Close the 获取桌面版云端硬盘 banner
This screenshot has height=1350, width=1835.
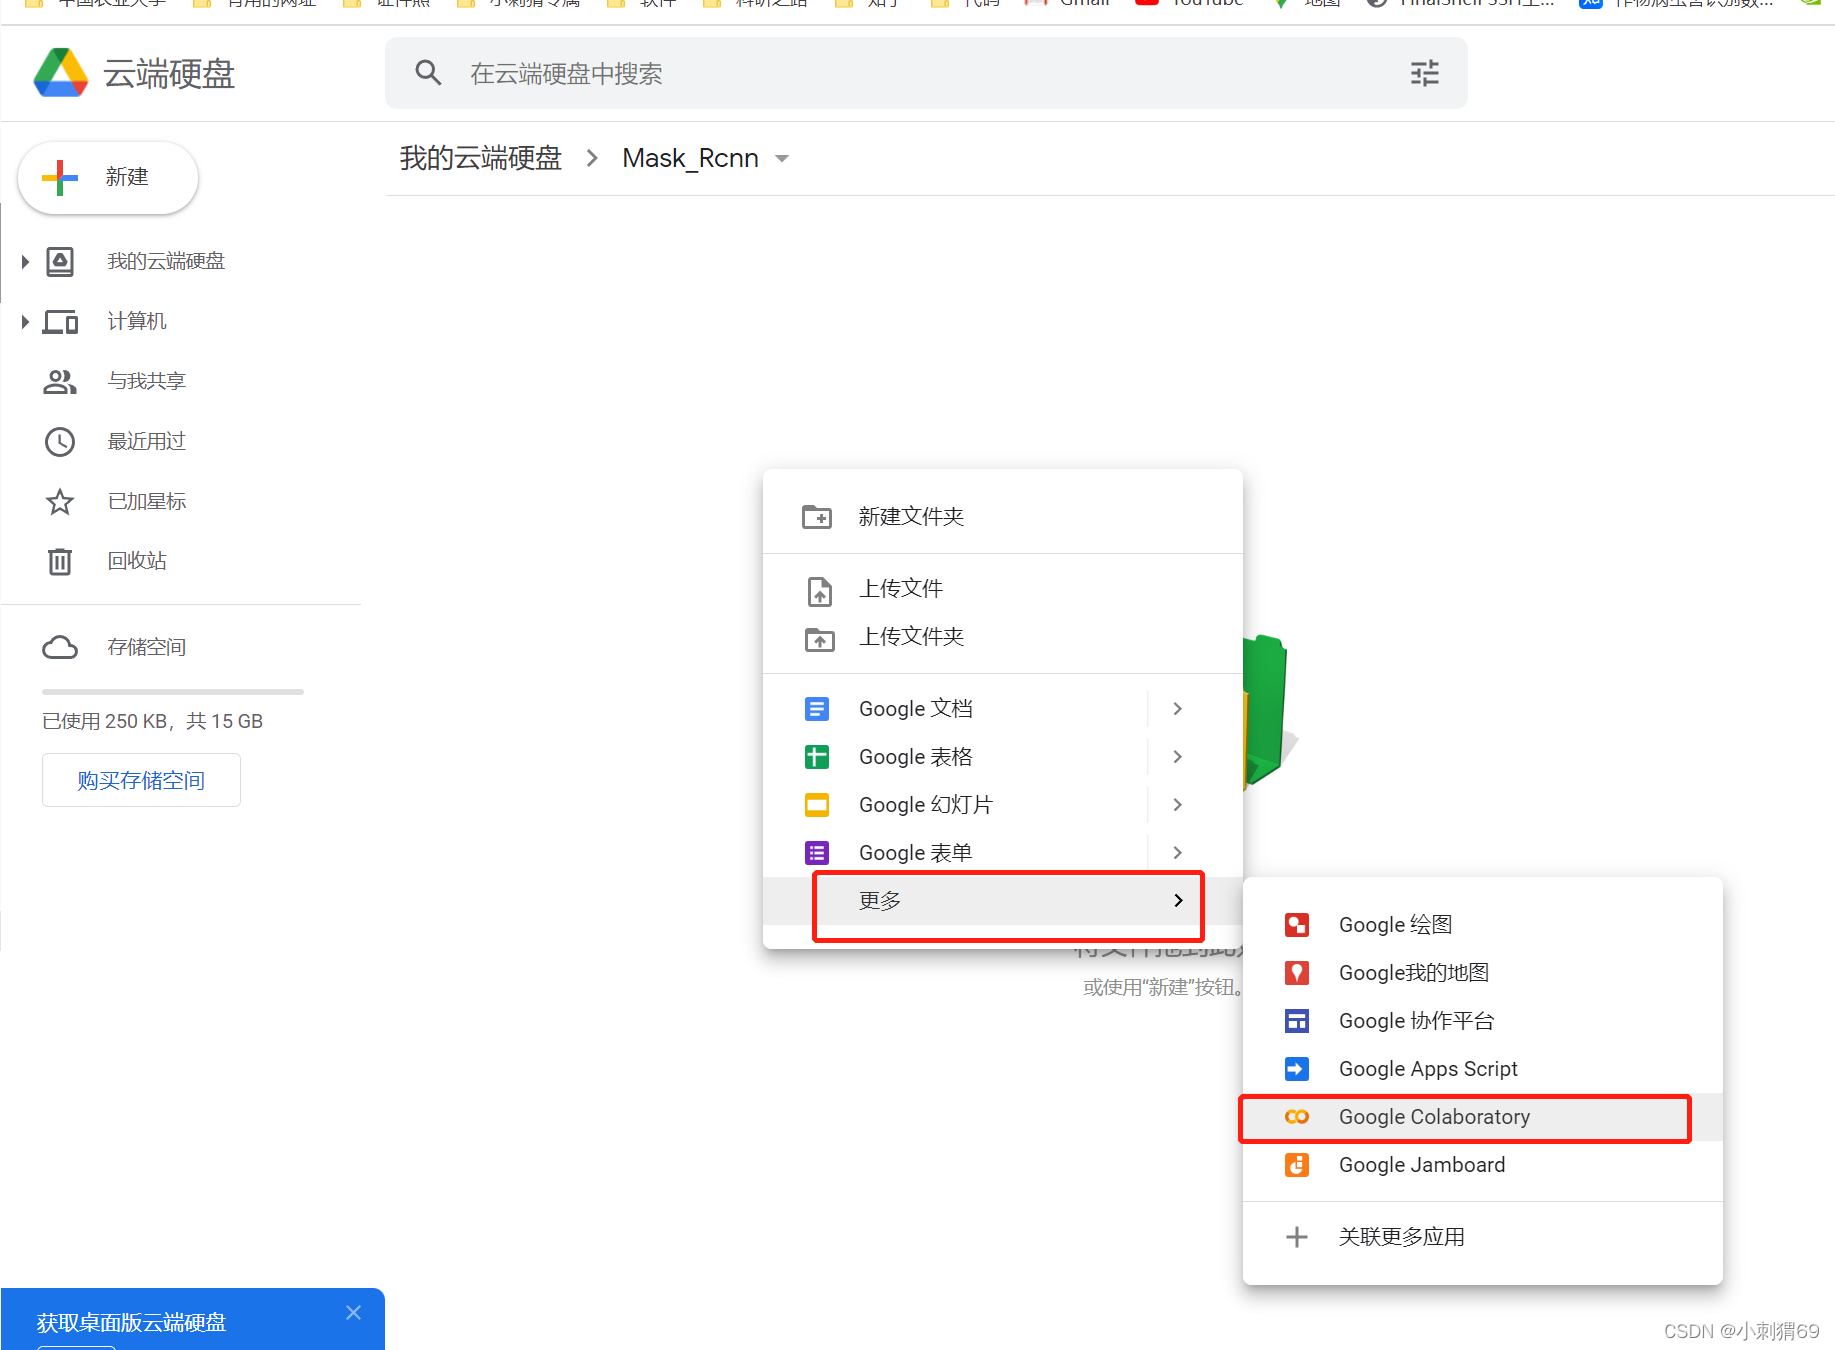353,1313
